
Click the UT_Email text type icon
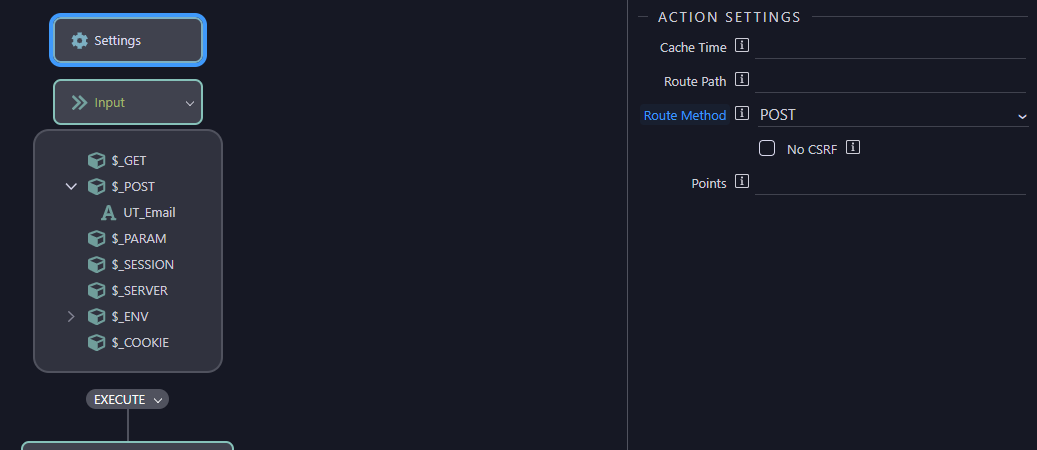108,213
